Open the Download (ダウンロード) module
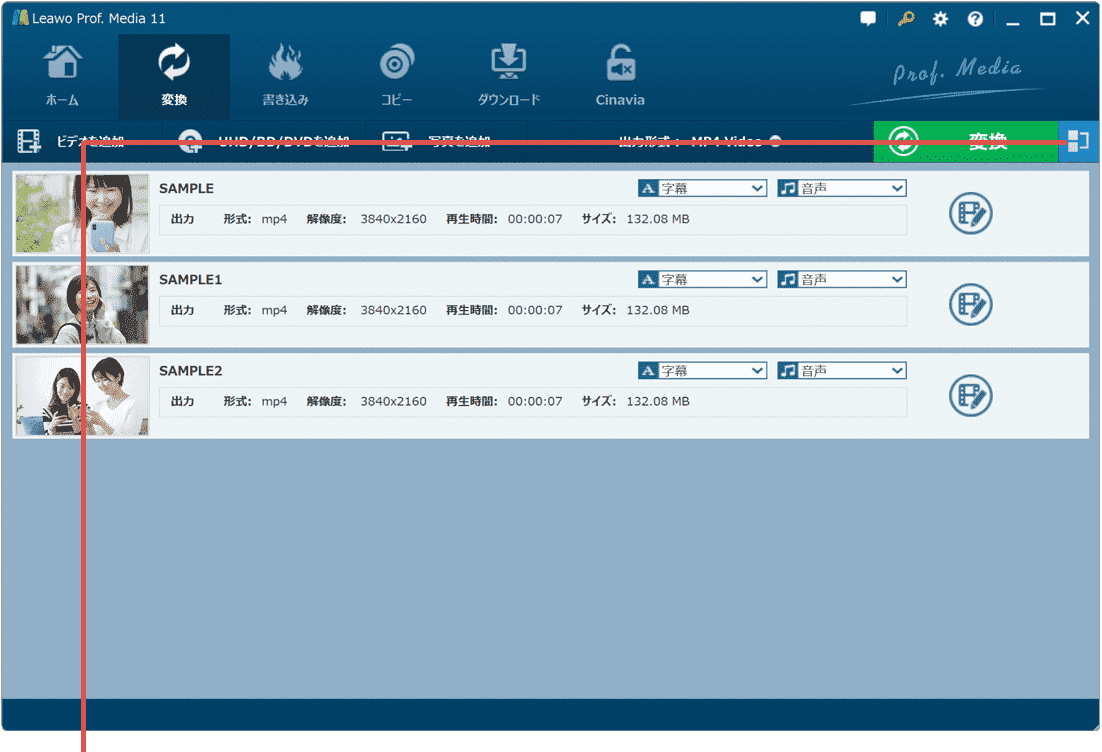 (508, 76)
